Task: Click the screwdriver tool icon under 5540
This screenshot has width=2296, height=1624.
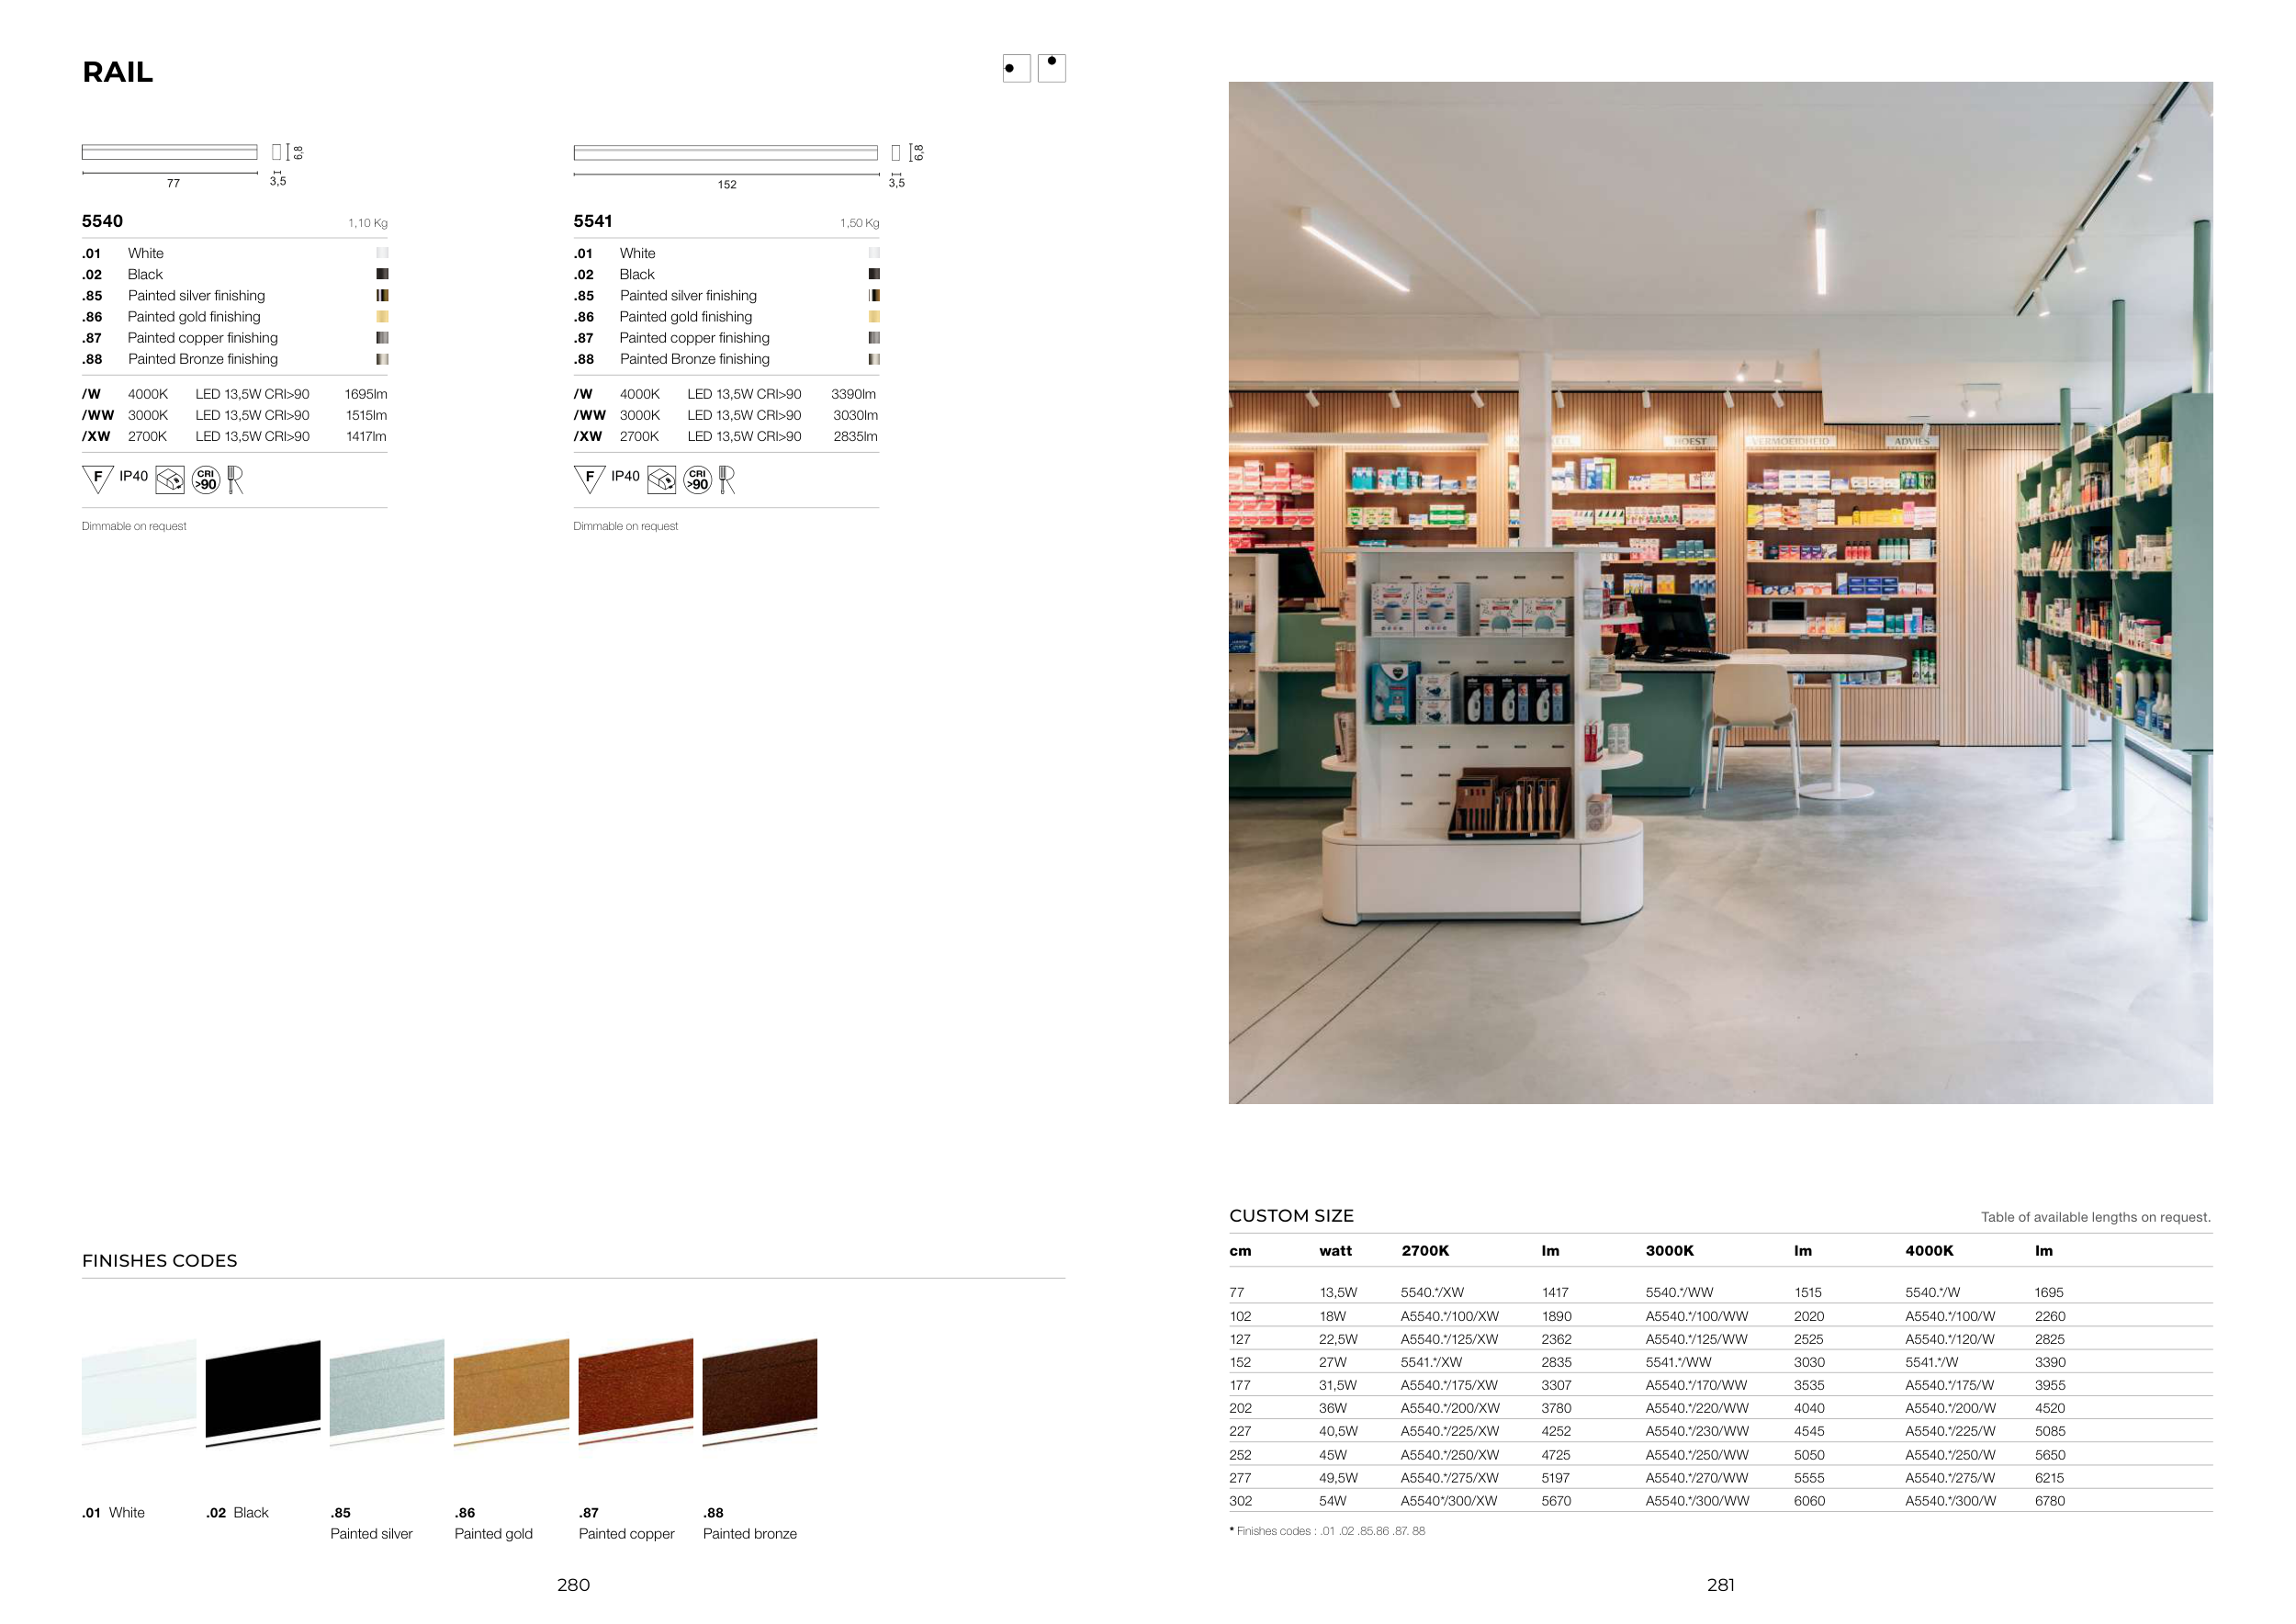Action: tap(235, 480)
